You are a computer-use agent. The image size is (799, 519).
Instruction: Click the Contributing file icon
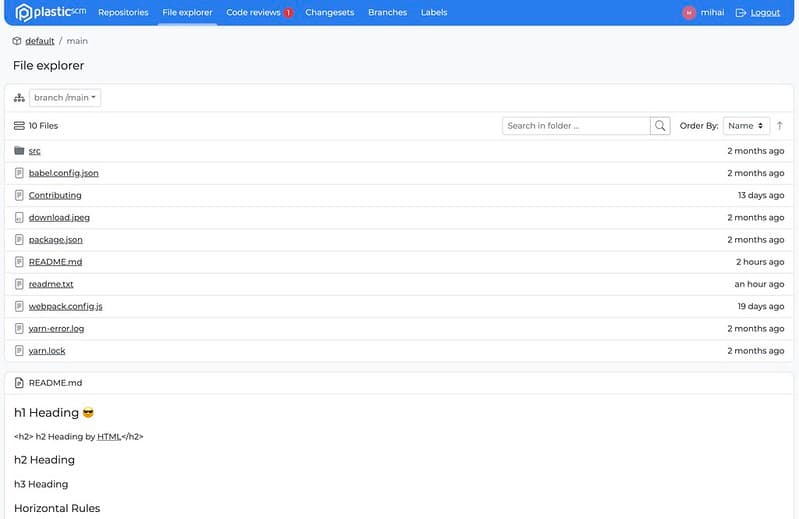[x=19, y=195]
